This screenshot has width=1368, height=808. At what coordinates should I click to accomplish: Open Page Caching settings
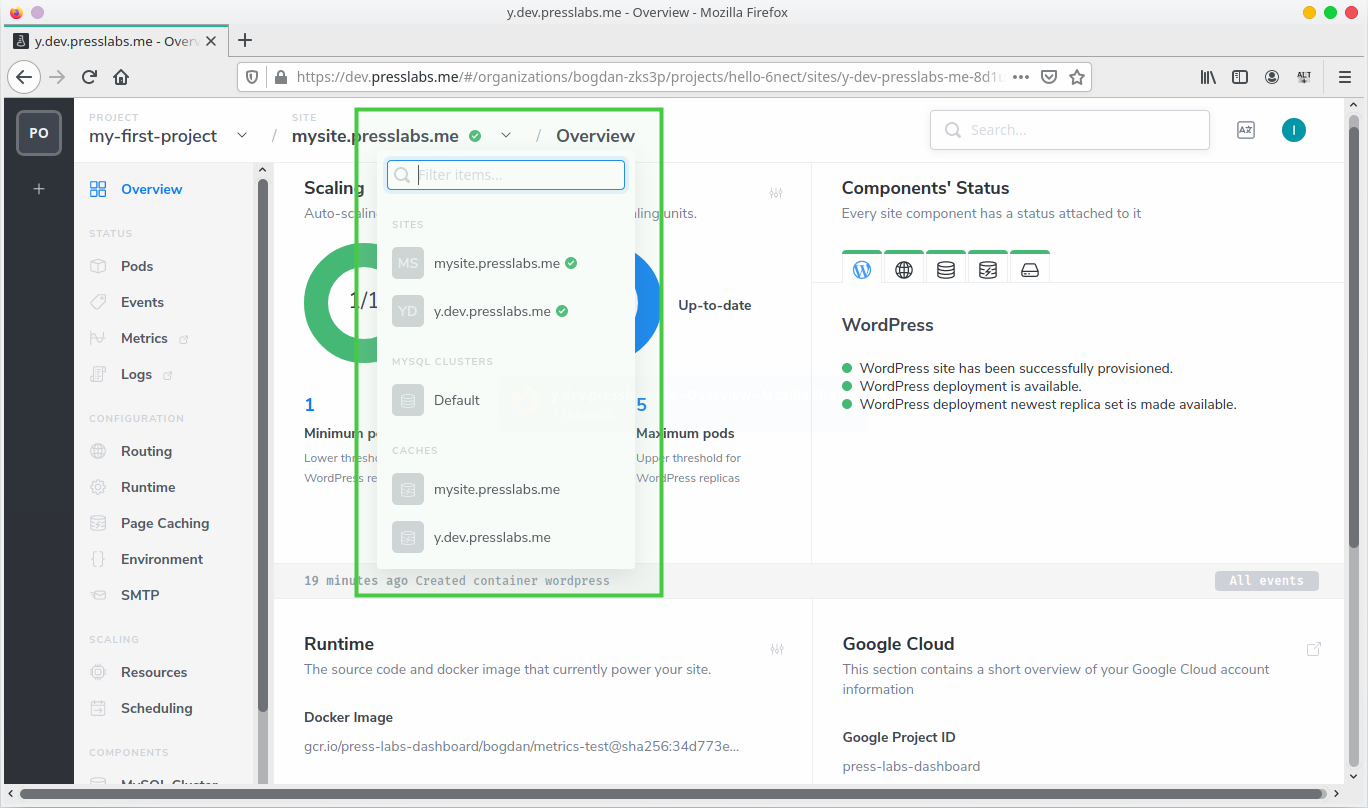pyautogui.click(x=149, y=523)
